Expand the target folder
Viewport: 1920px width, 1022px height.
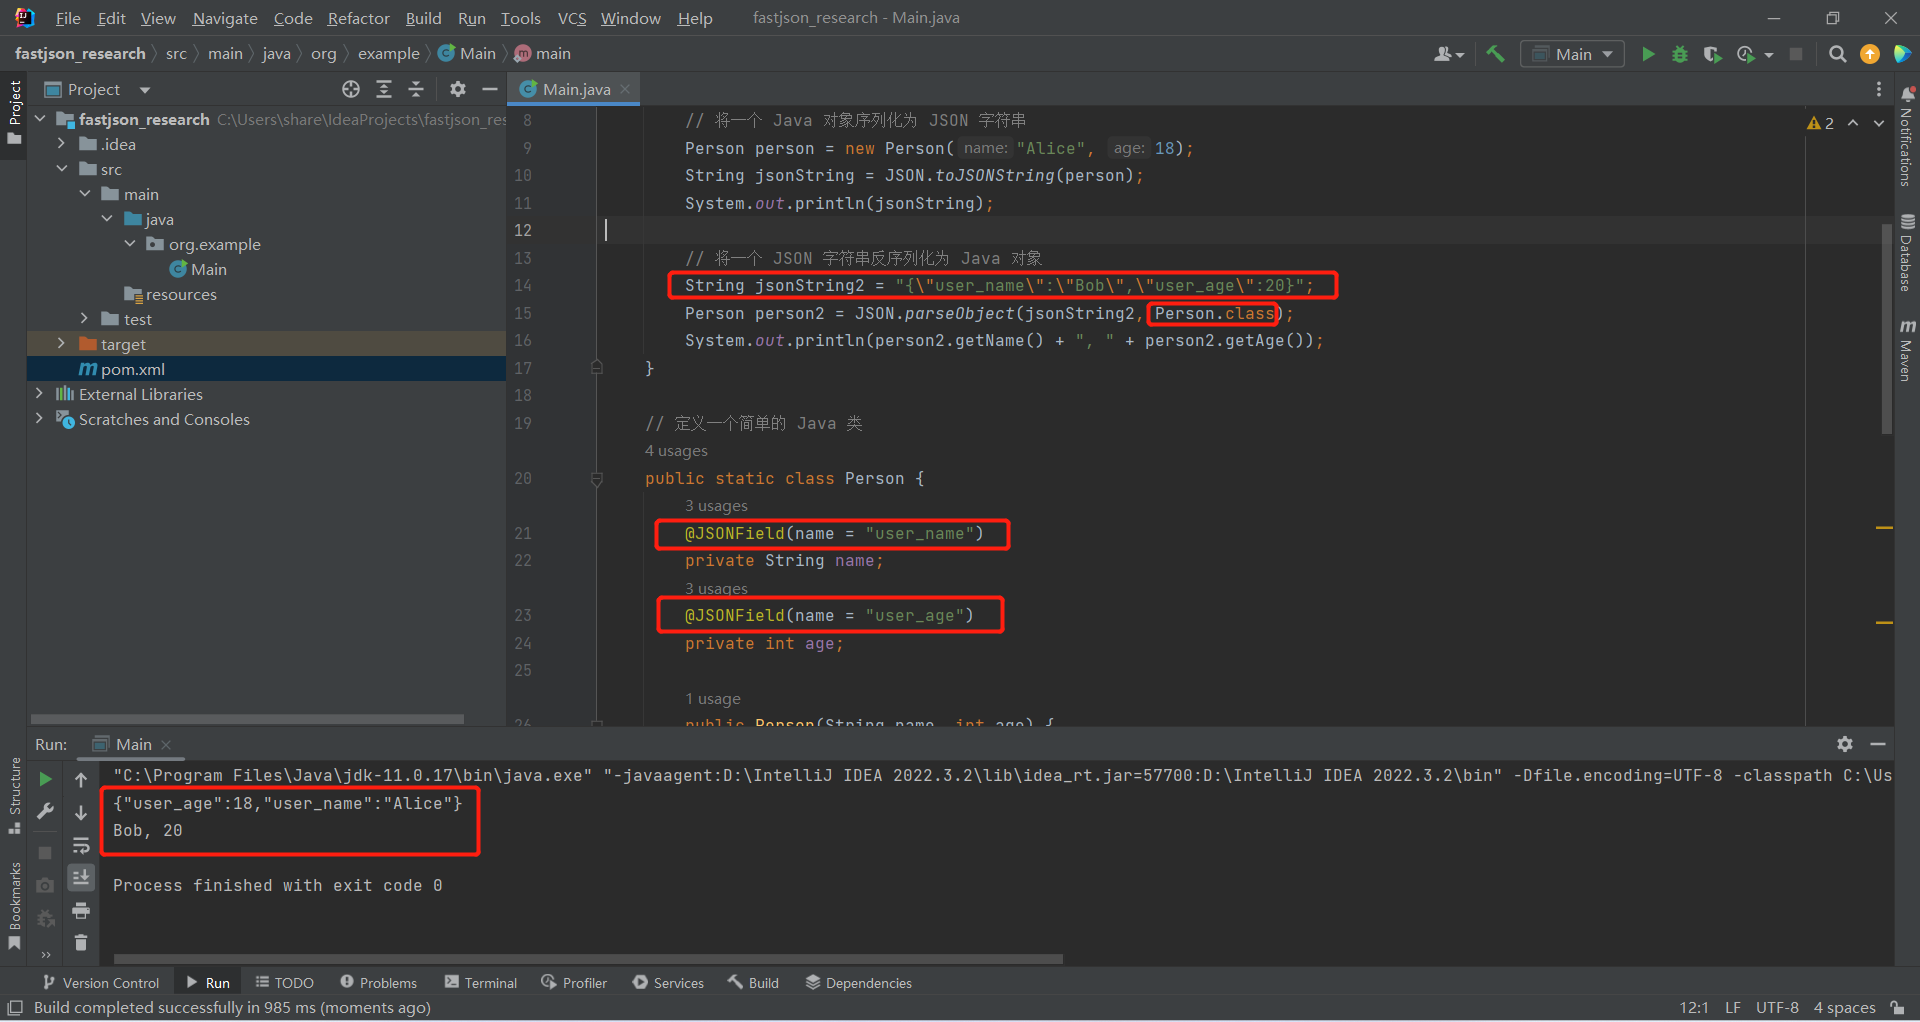62,344
